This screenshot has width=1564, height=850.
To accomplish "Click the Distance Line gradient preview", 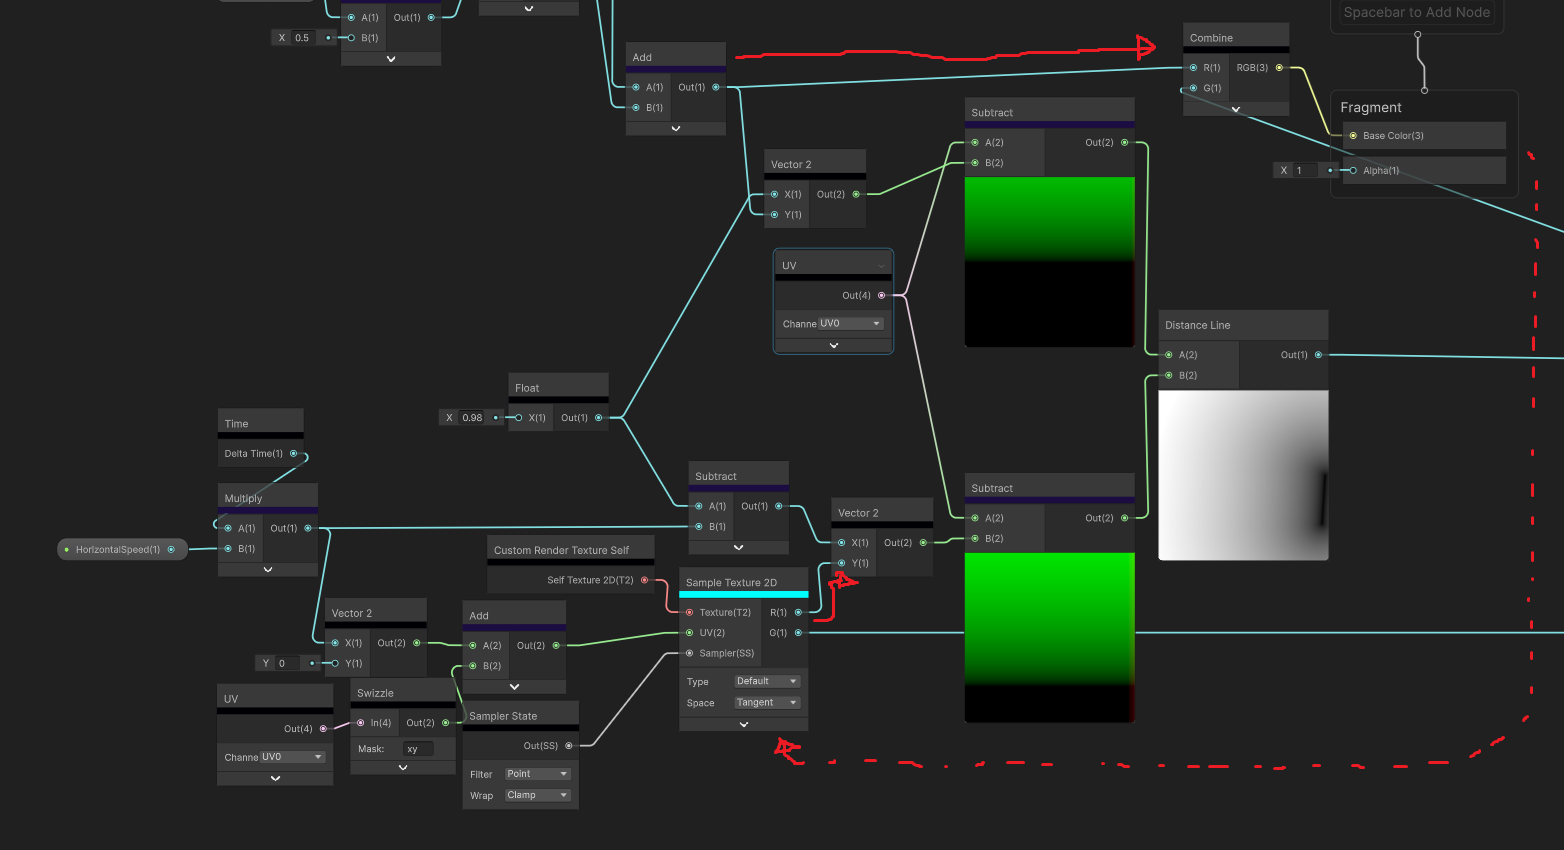I will (x=1243, y=475).
